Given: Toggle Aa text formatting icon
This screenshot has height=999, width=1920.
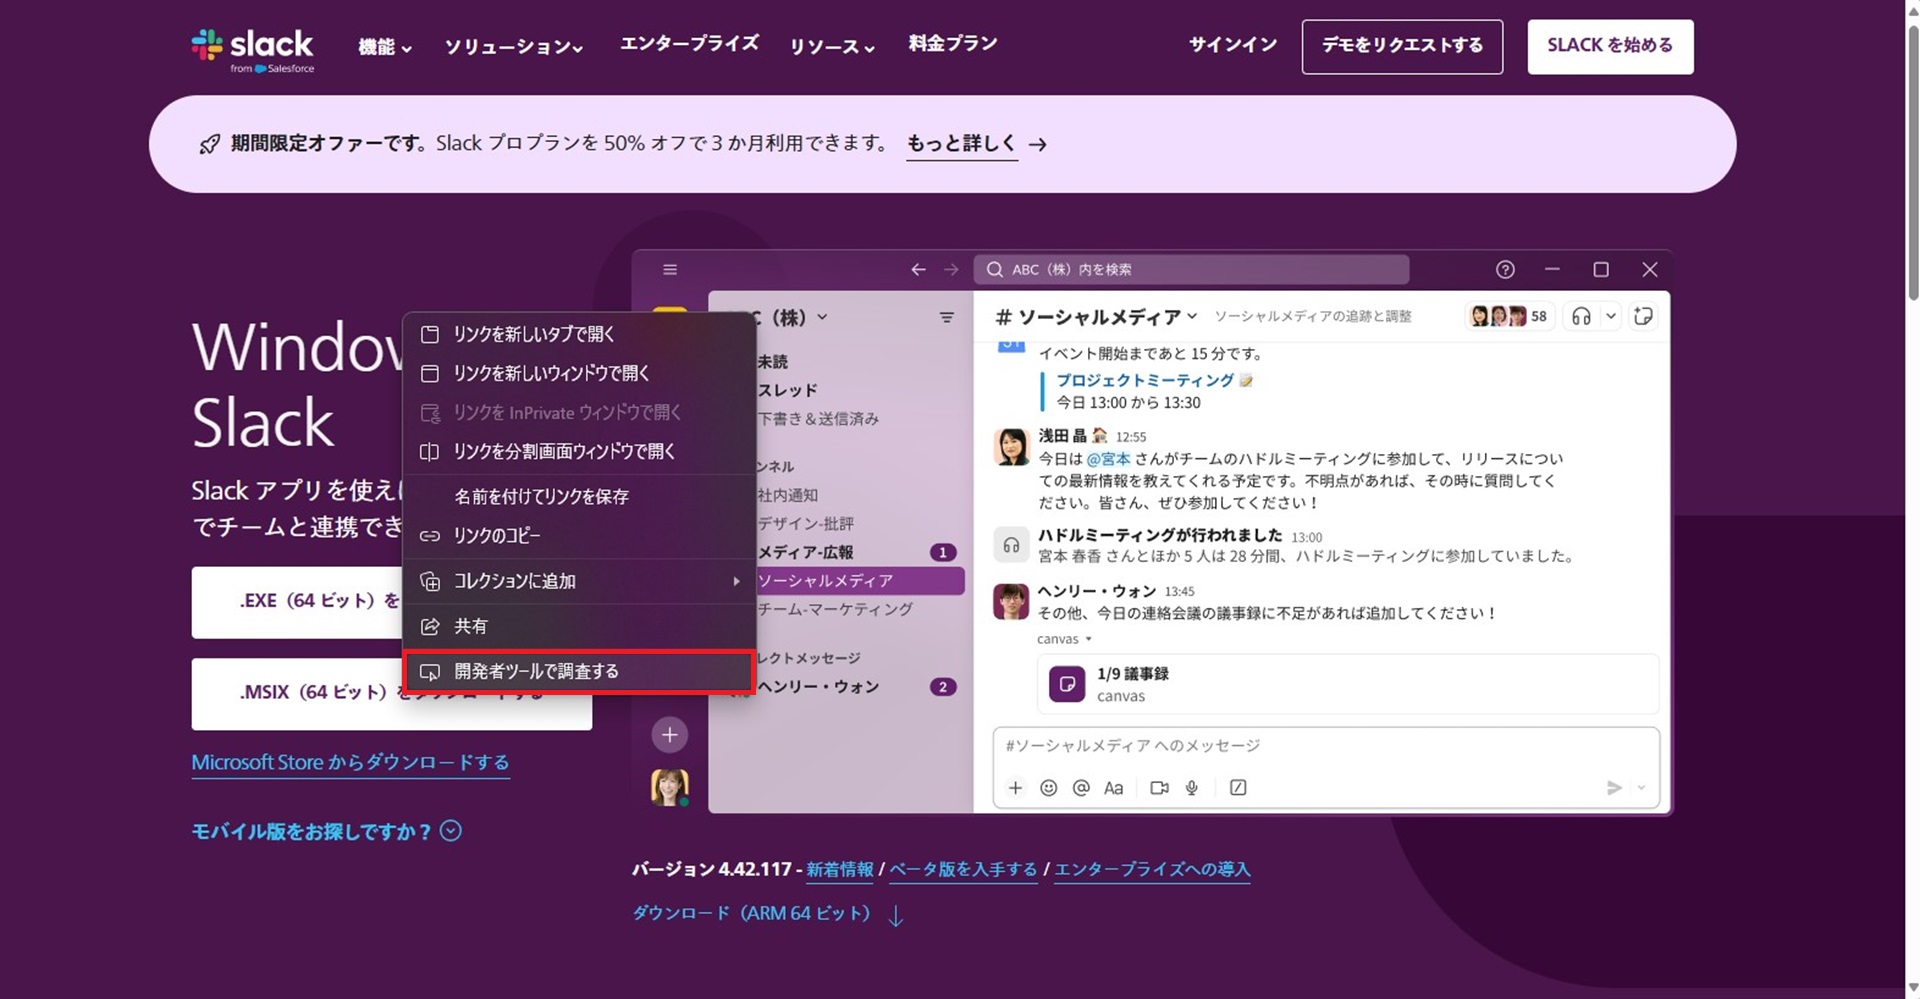Looking at the screenshot, I should tap(1113, 788).
